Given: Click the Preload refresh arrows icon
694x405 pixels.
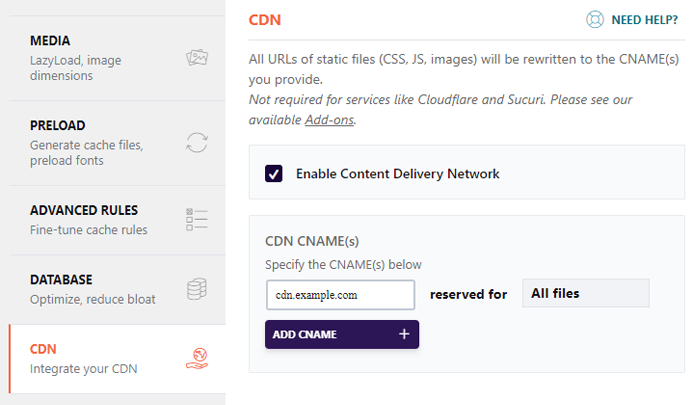Looking at the screenshot, I should [x=197, y=143].
